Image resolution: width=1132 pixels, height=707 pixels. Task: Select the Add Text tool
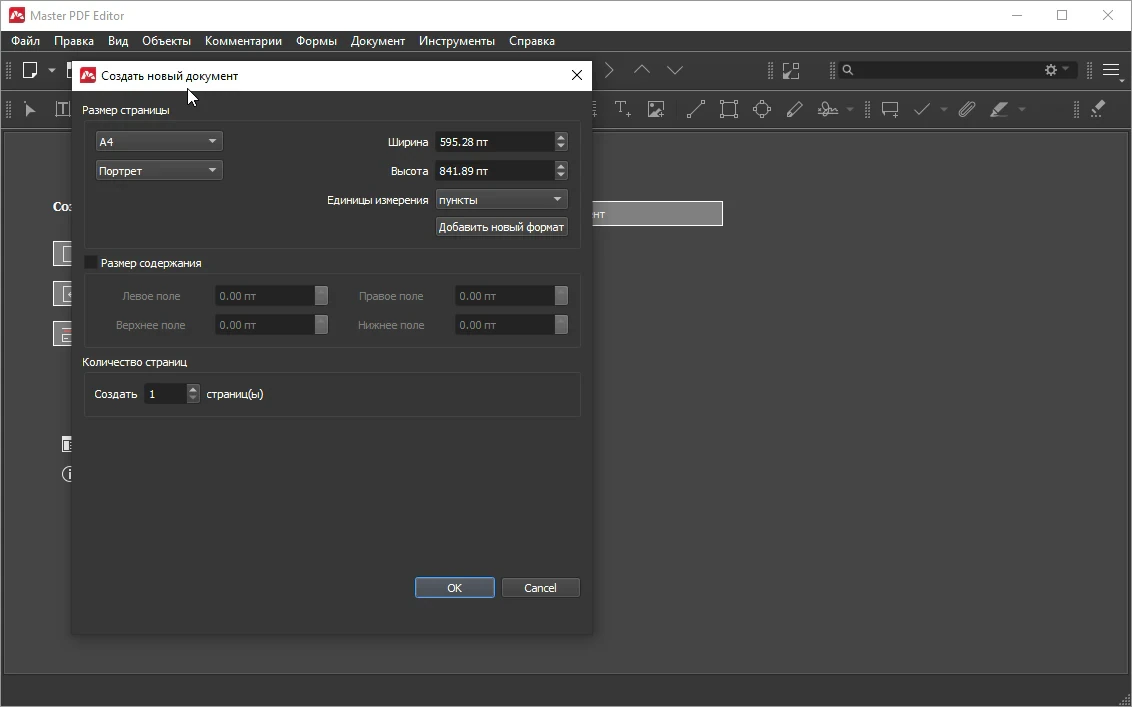click(622, 110)
